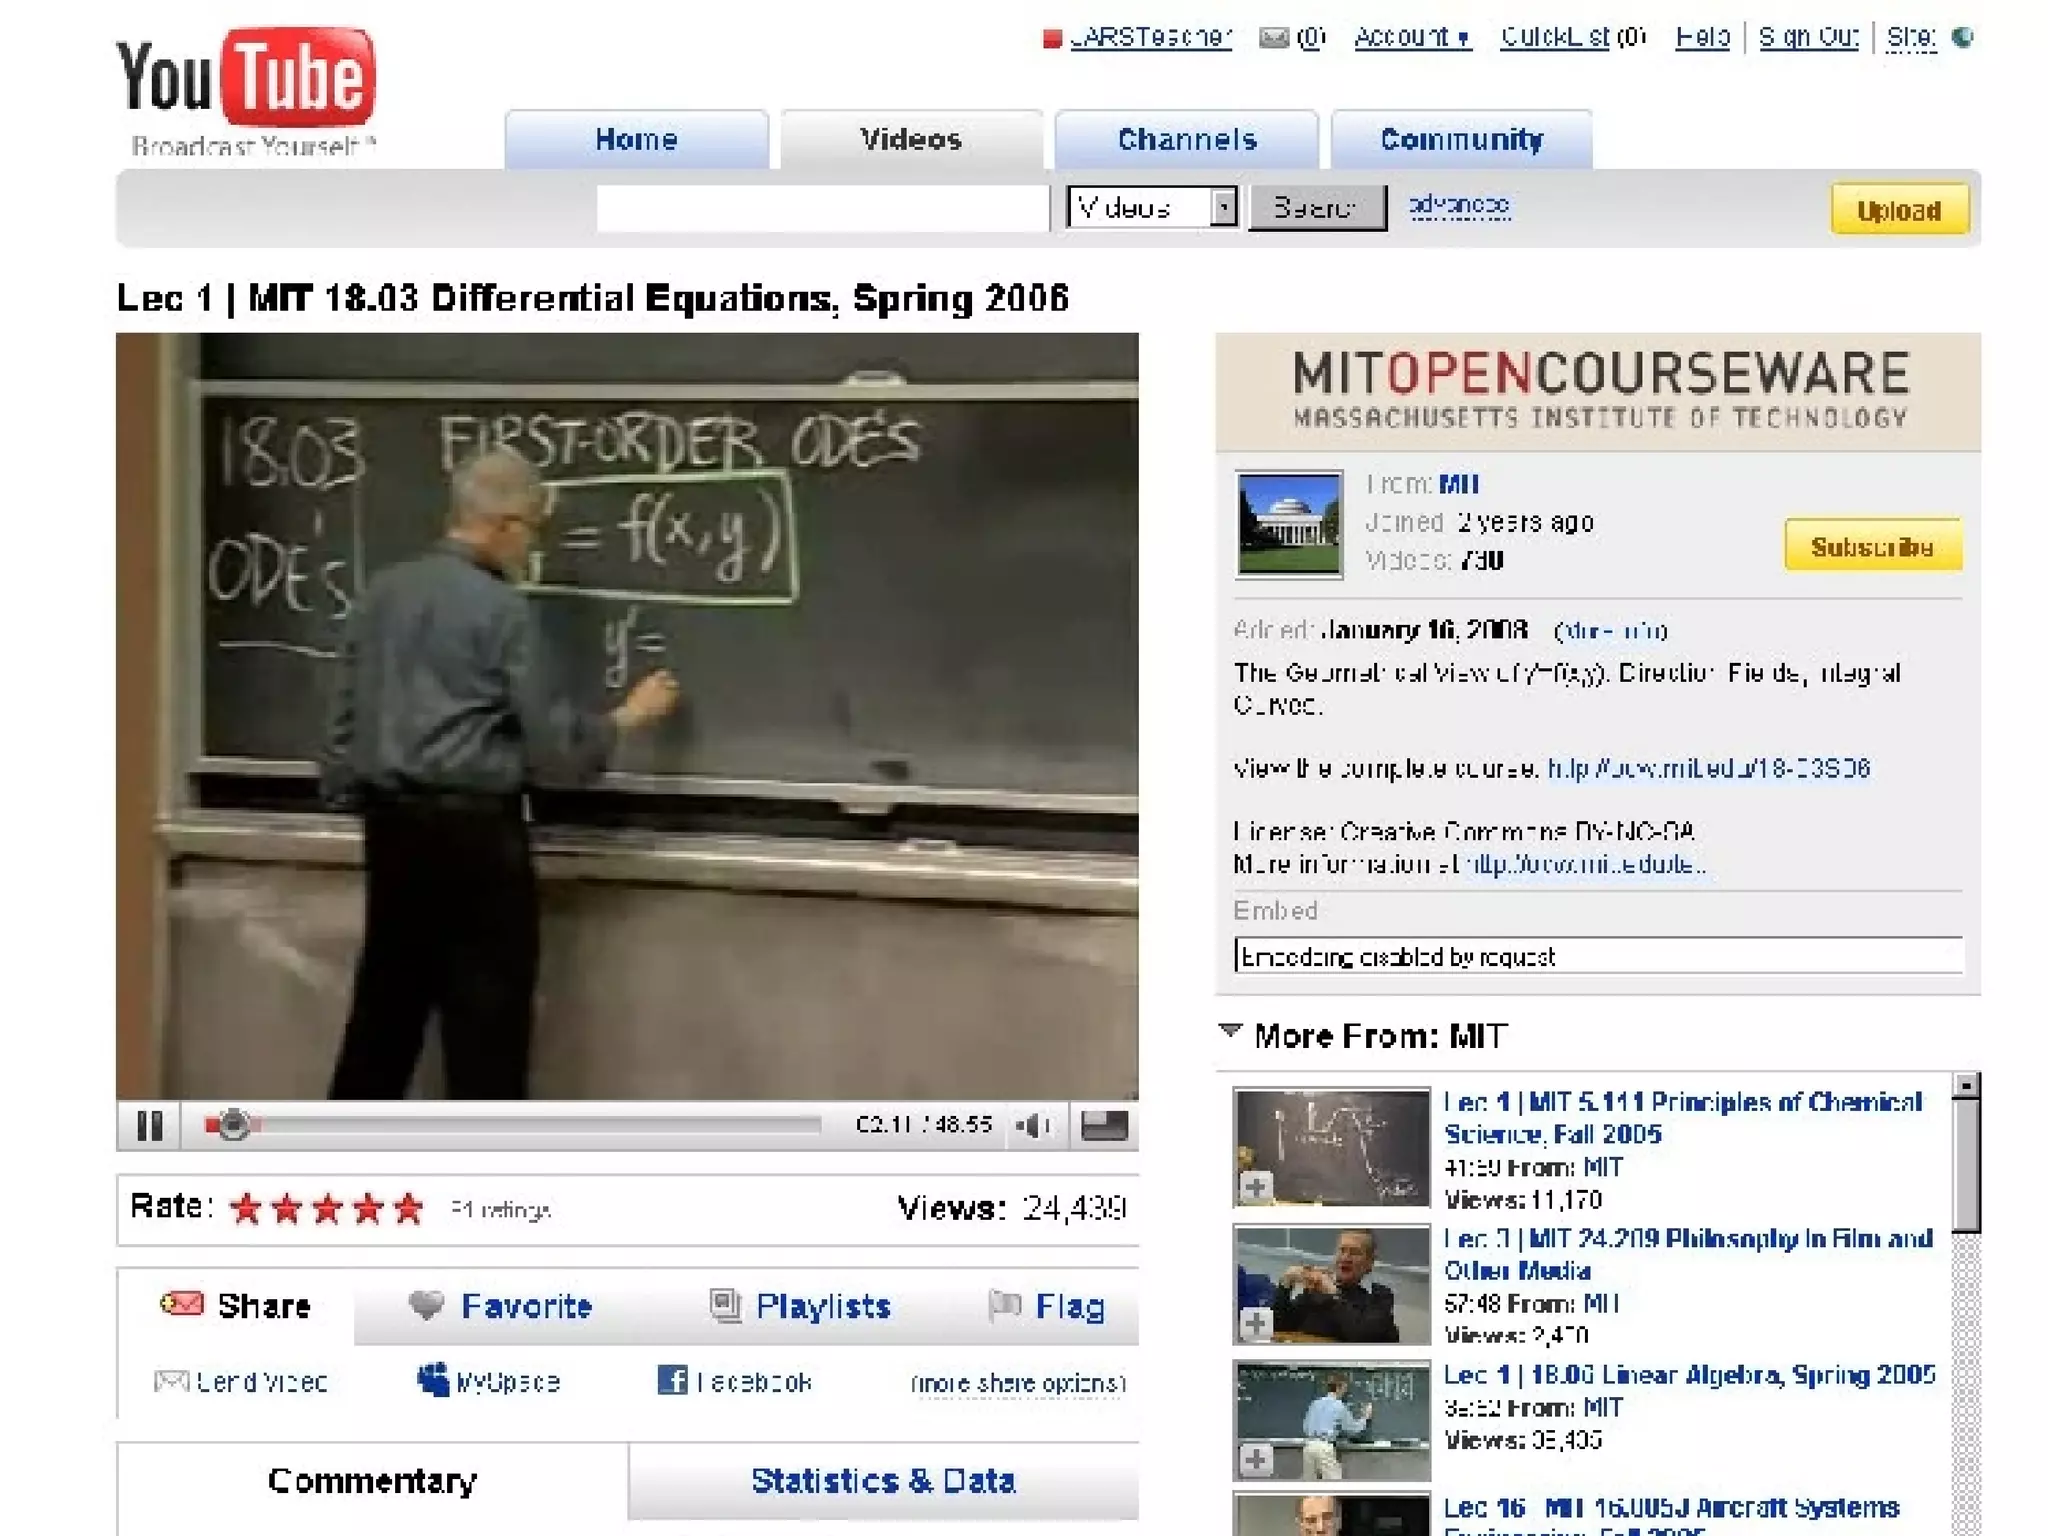Open the Account dropdown menu
This screenshot has width=2048, height=1536.
(1411, 38)
